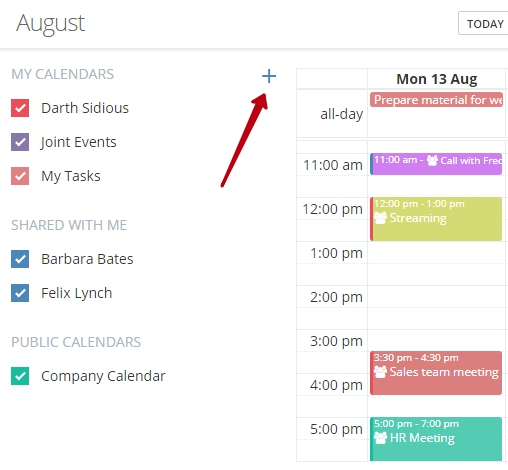Add a new calendar with plus icon
Viewport: 508px width, 470px height.
point(269,76)
